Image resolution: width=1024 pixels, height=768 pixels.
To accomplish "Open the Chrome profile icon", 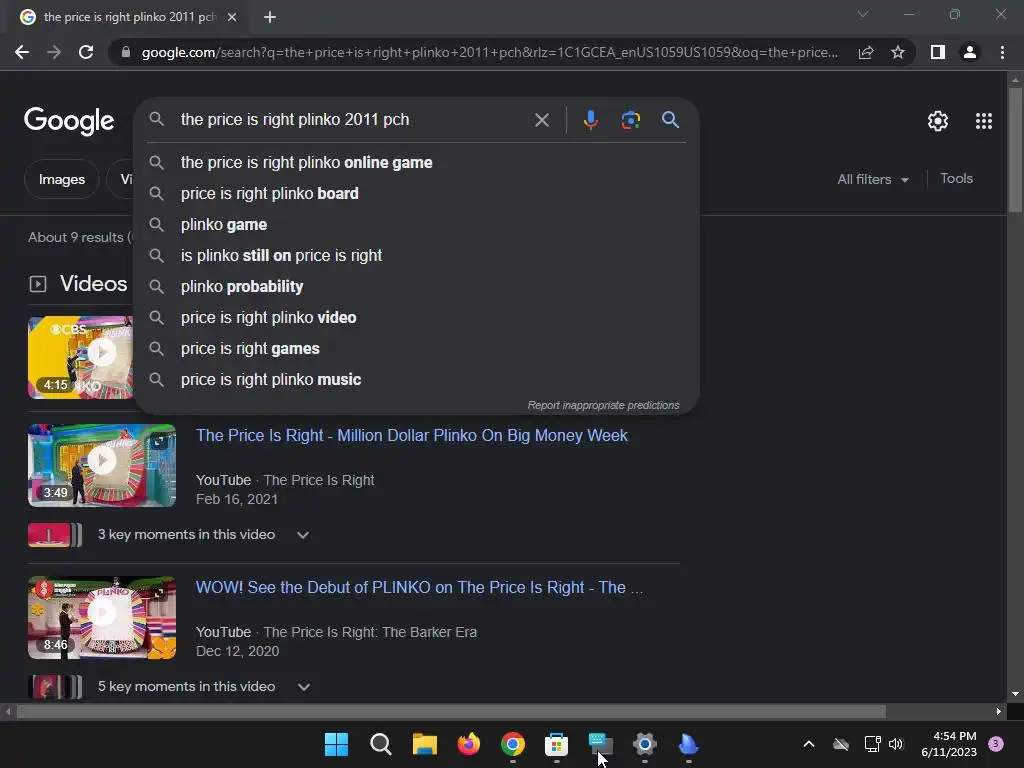I will pos(969,52).
